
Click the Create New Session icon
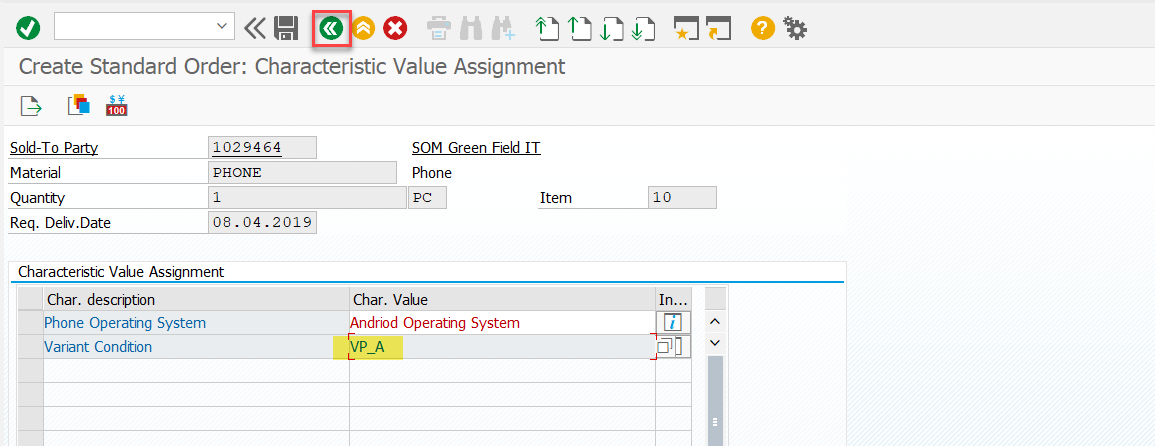click(x=686, y=29)
